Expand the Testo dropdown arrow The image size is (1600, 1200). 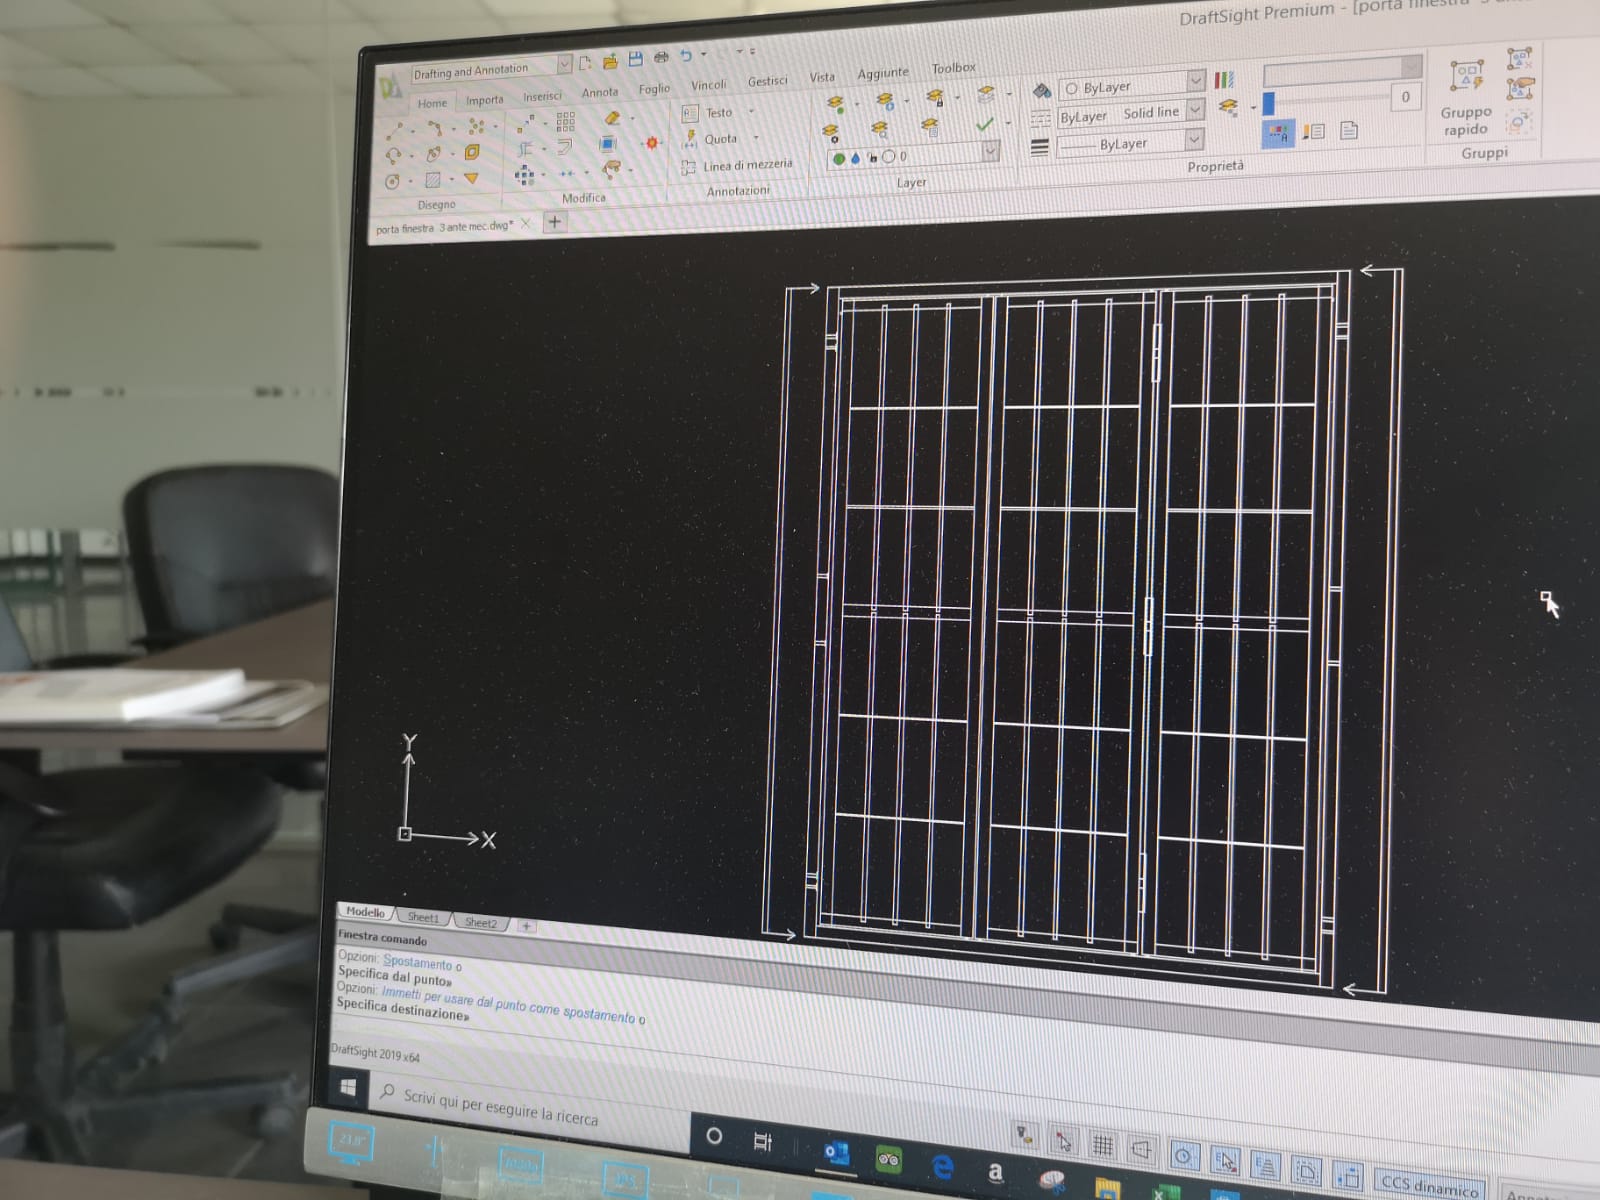click(x=752, y=111)
